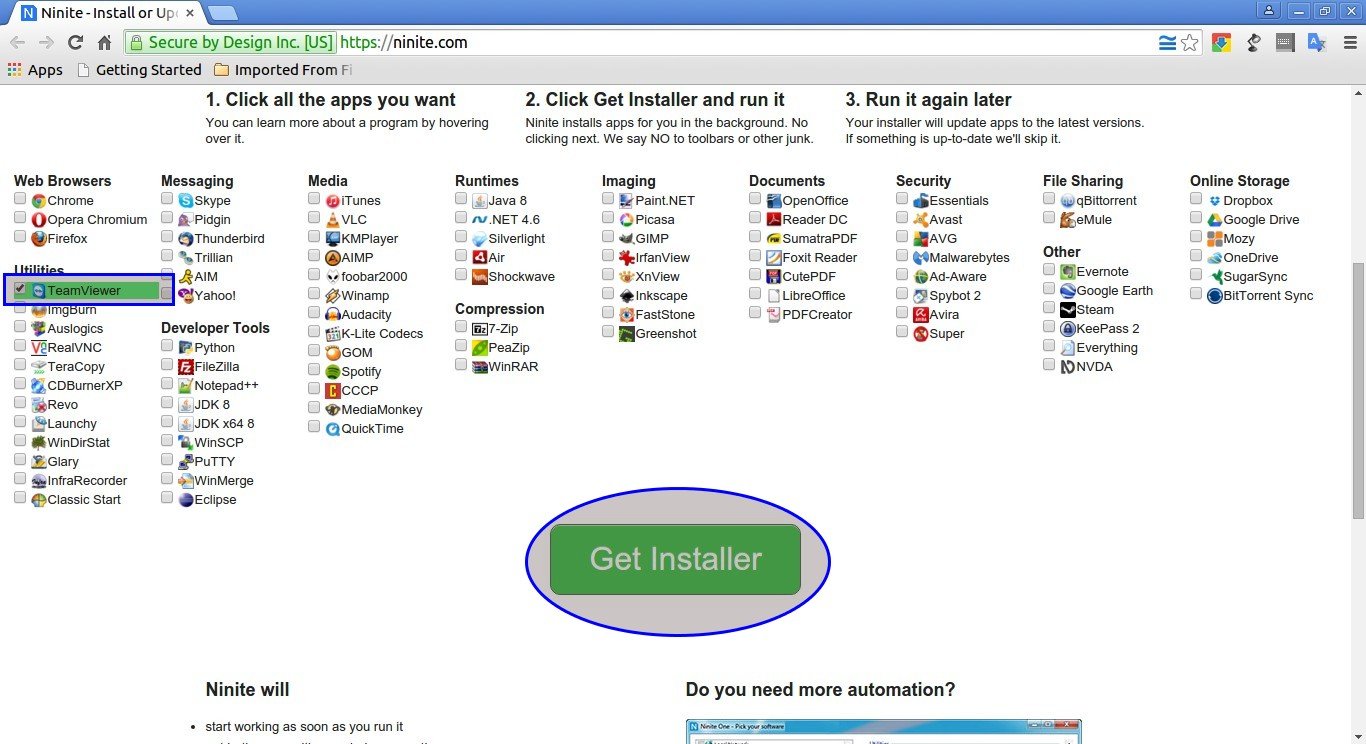
Task: Click the Spotify icon
Action: (333, 372)
